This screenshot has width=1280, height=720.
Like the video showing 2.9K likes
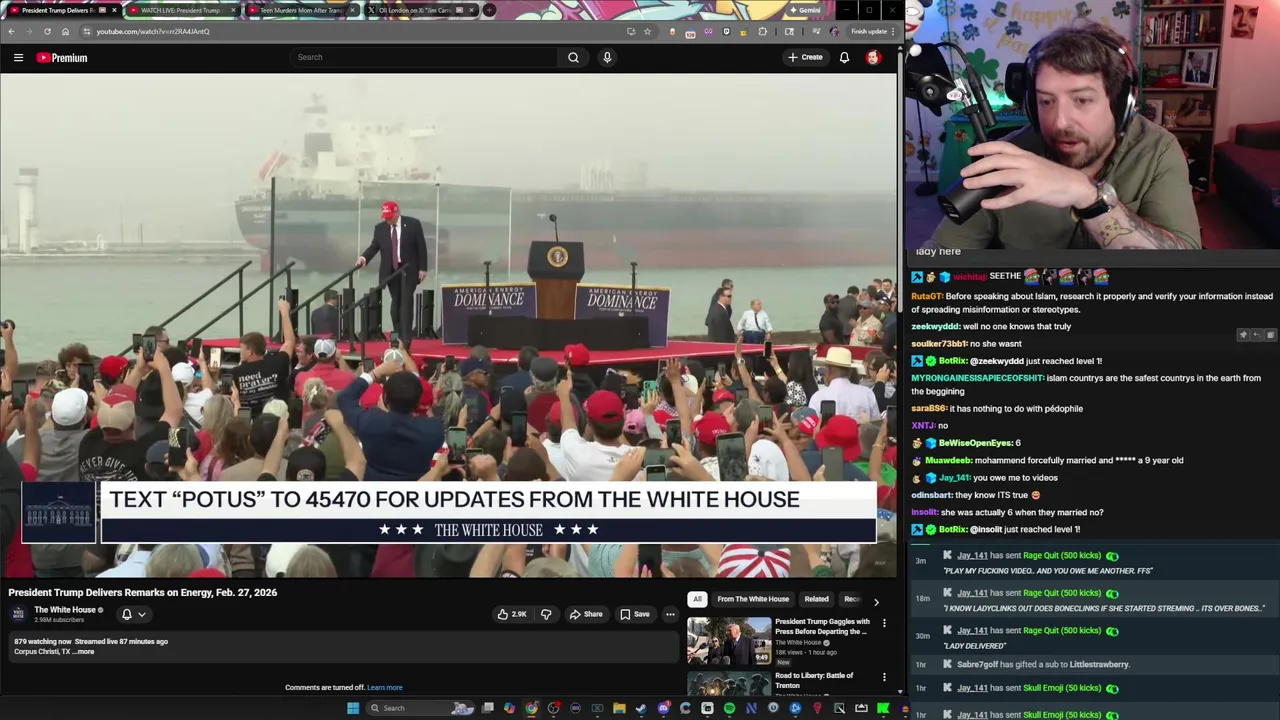(512, 614)
